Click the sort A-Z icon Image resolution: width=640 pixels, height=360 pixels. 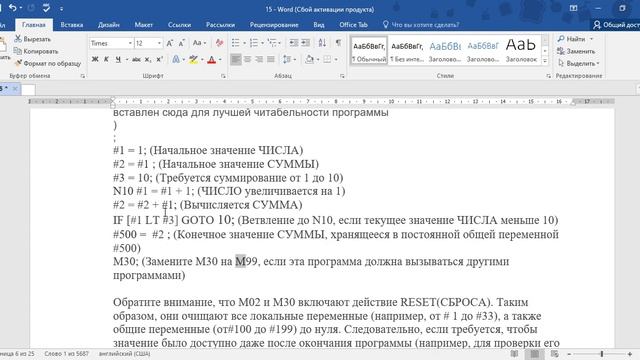[322, 43]
